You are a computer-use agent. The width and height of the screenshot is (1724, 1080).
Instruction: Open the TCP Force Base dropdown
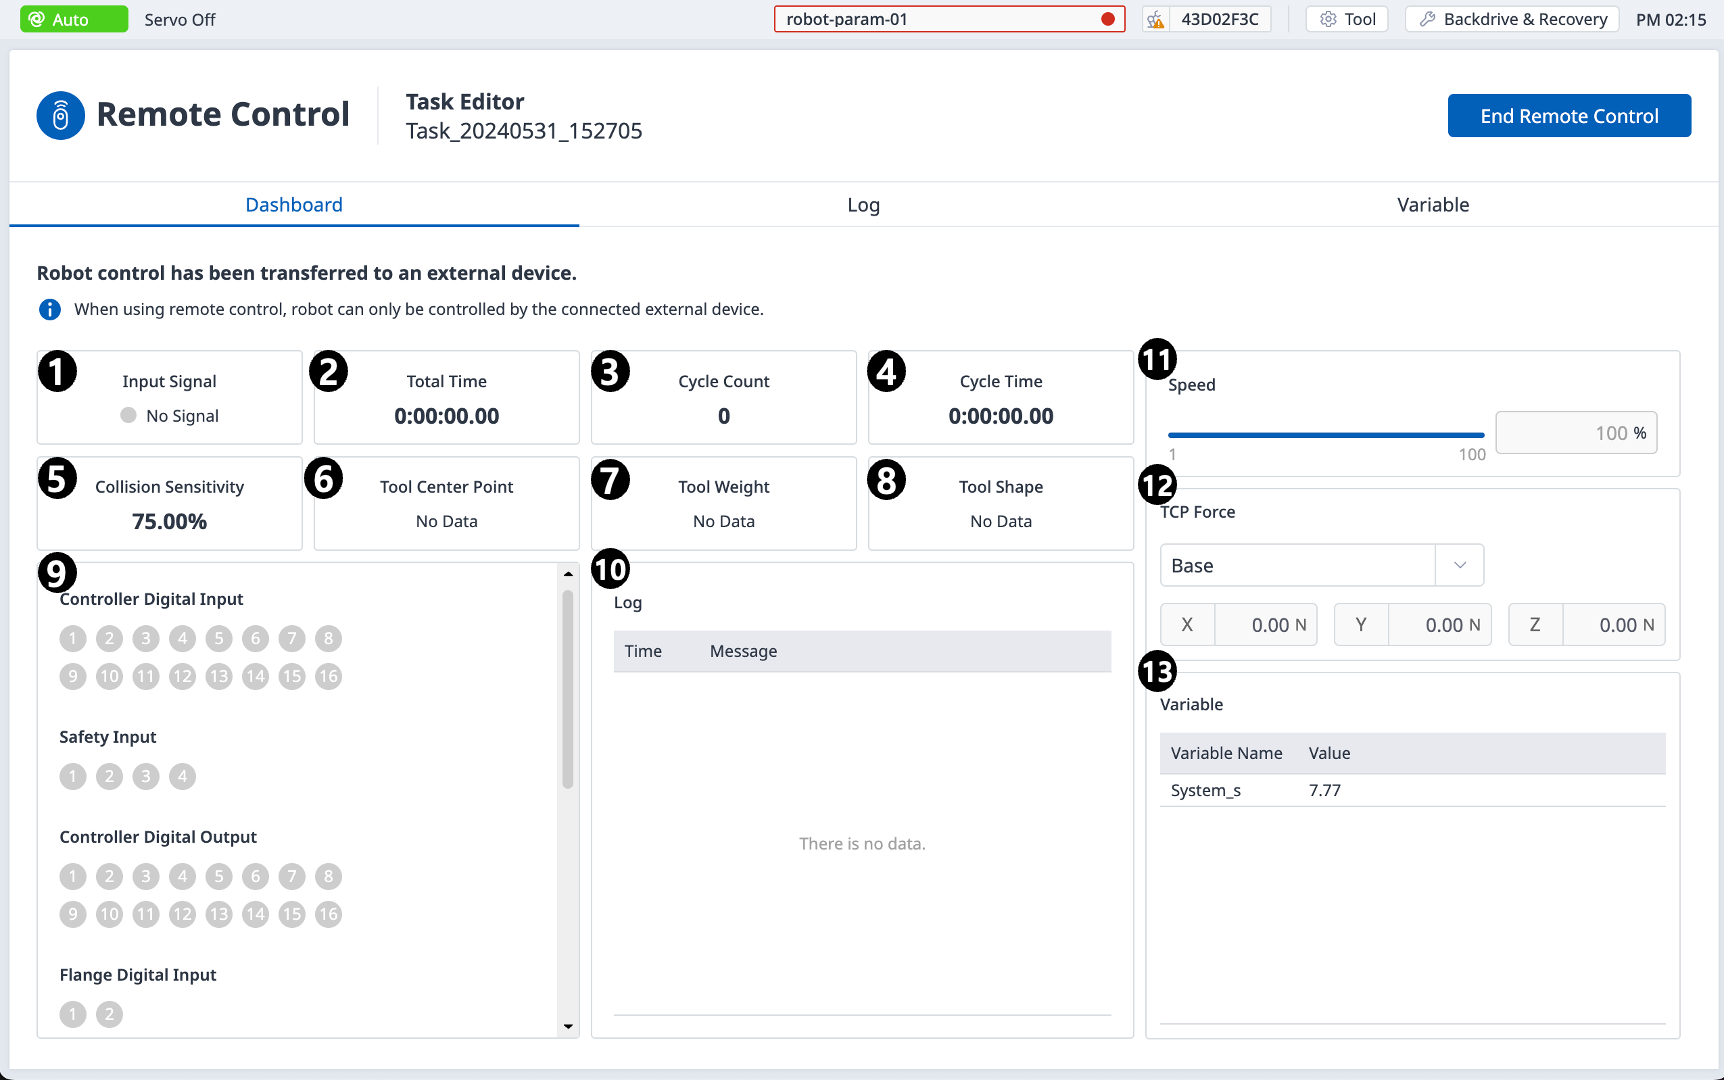[x=1298, y=565]
